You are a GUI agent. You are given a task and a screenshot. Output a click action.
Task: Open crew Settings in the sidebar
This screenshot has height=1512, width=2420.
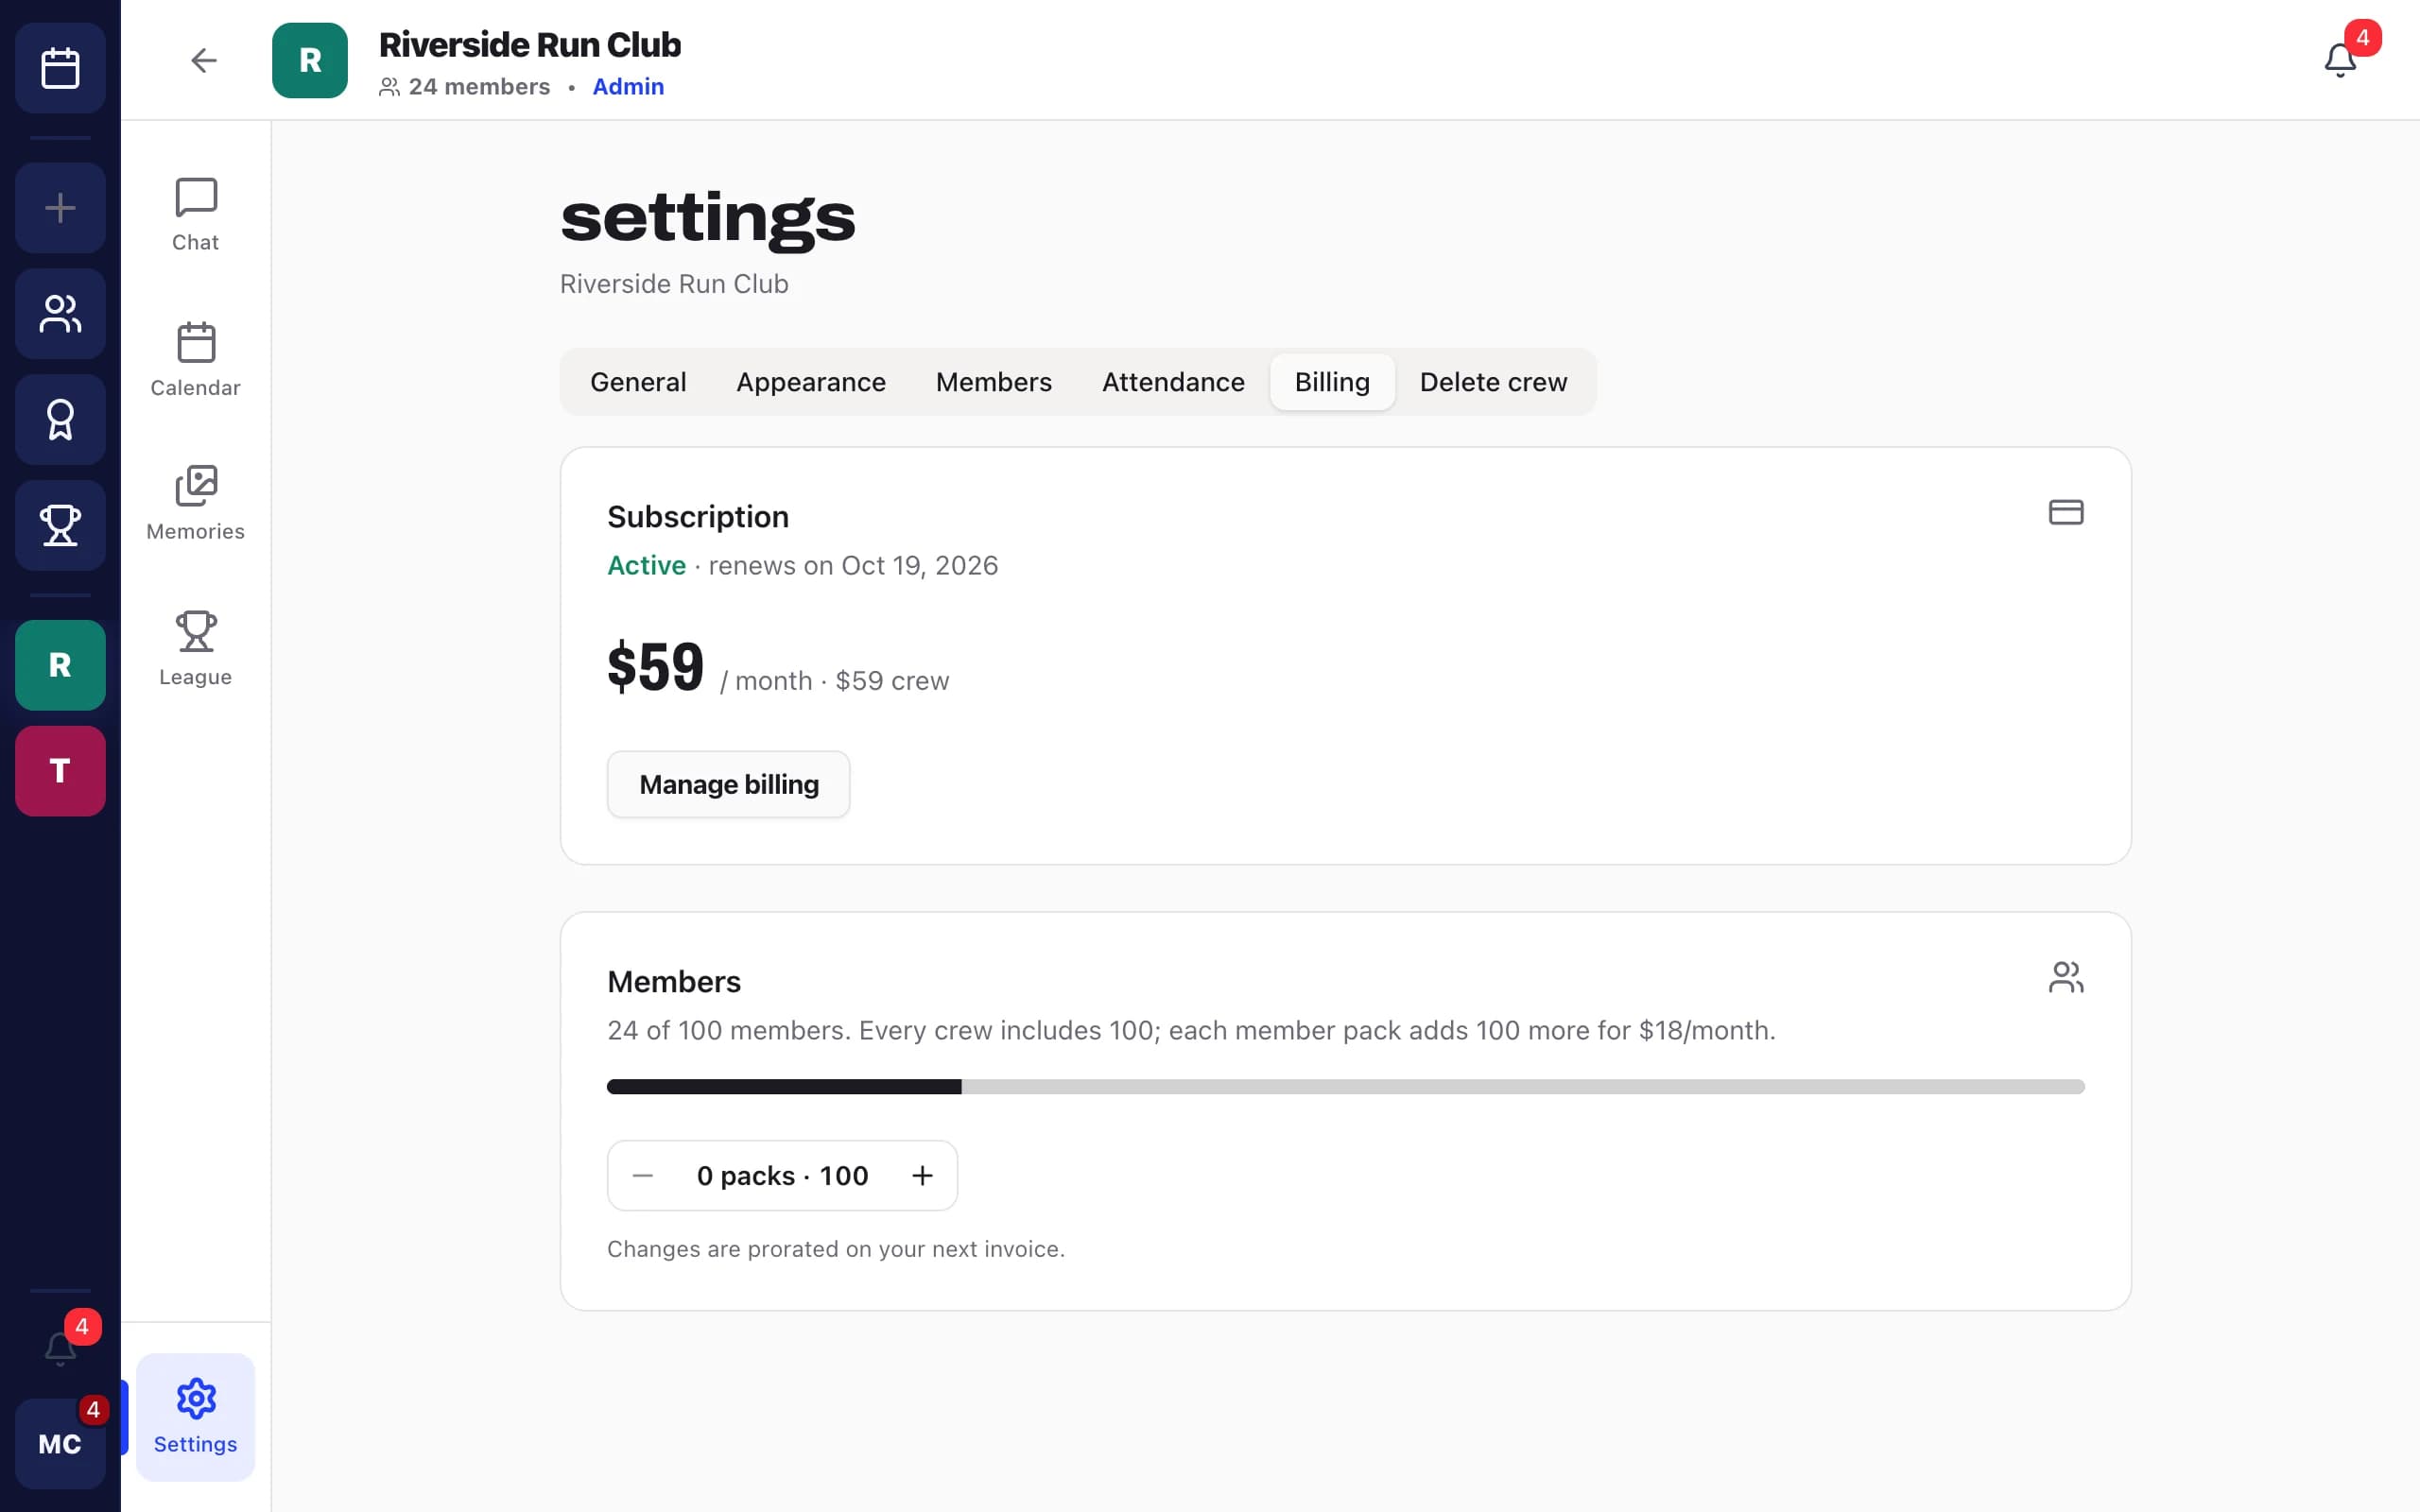195,1417
